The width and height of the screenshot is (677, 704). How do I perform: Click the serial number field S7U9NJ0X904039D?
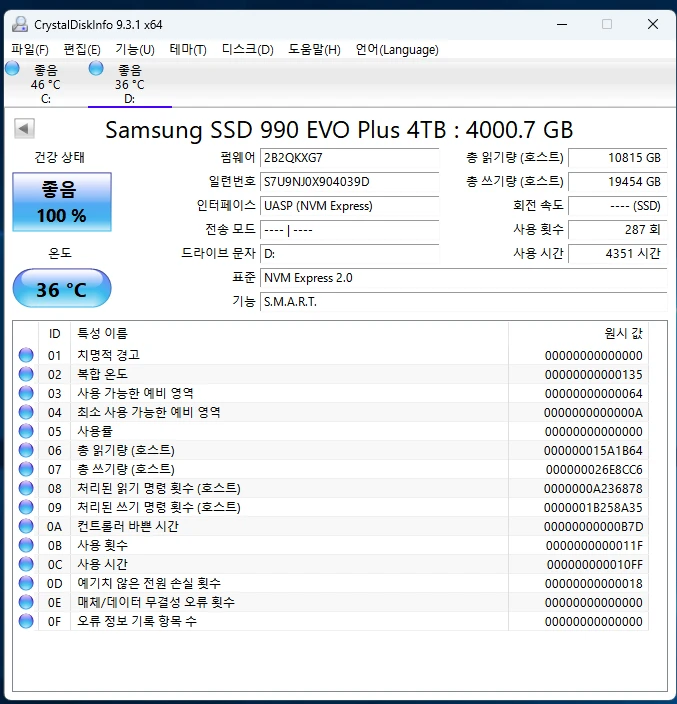[350, 182]
